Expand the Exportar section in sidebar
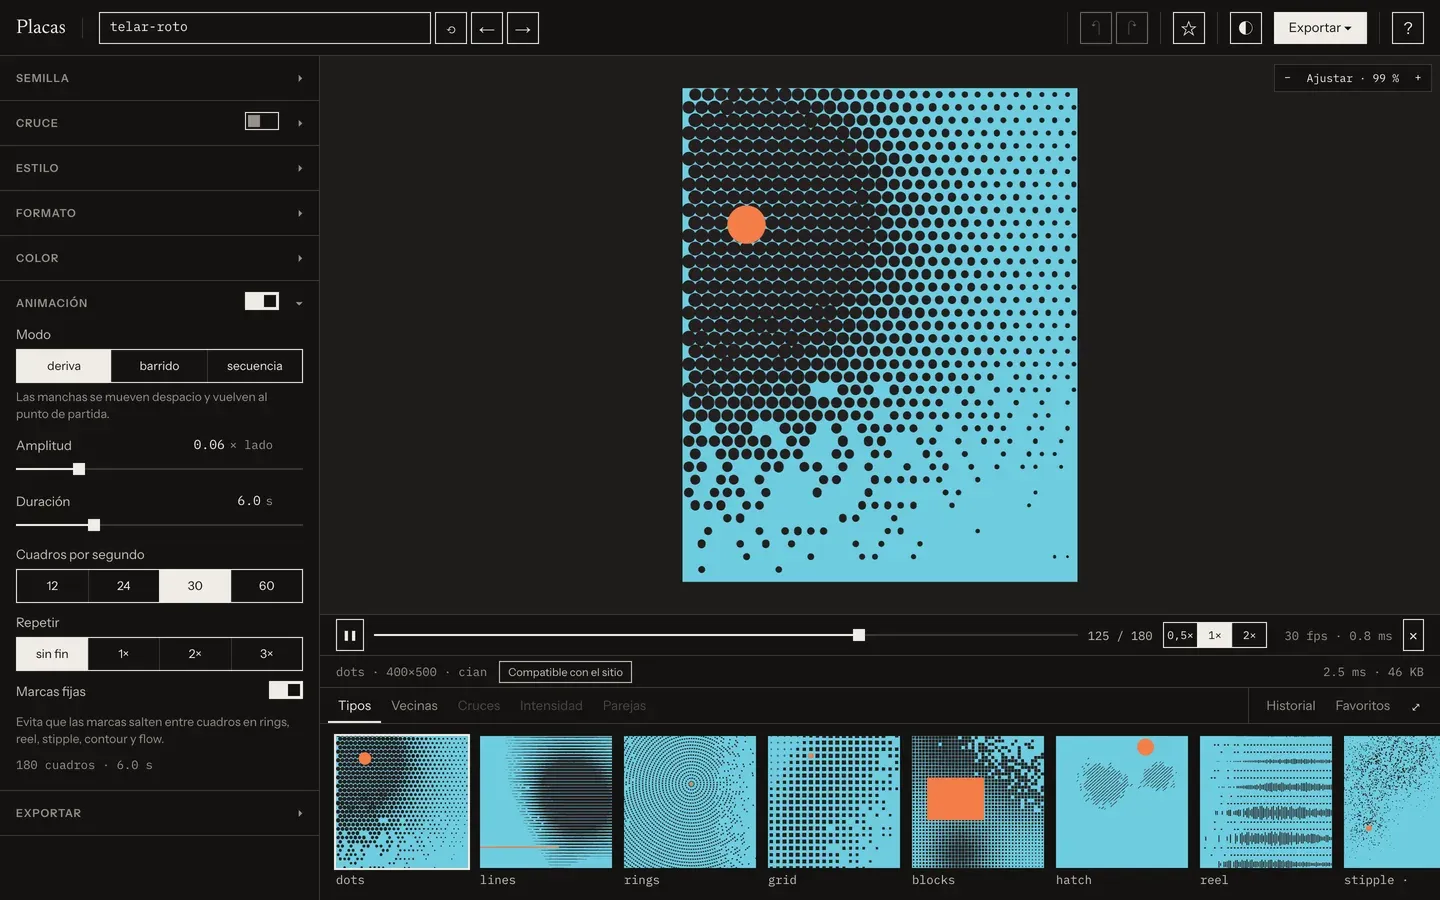The width and height of the screenshot is (1440, 900). pyautogui.click(x=159, y=813)
